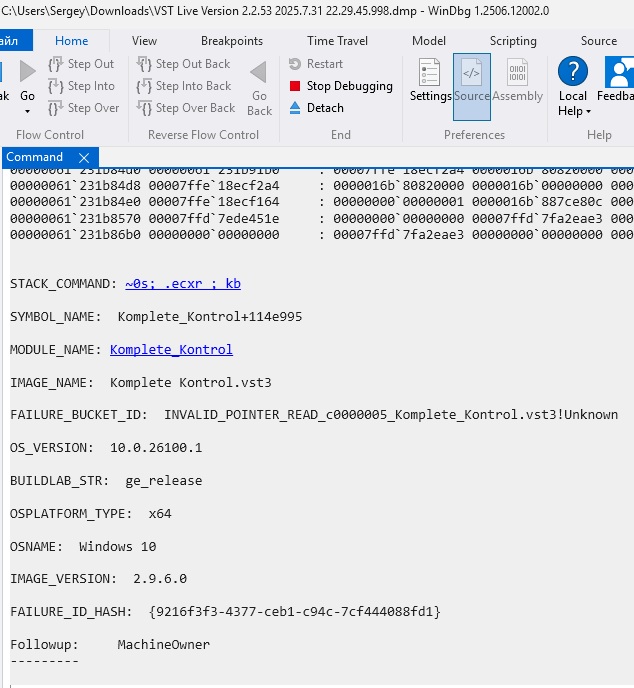
Task: Click stack address 00000061`231b86b0
Action: point(75,235)
